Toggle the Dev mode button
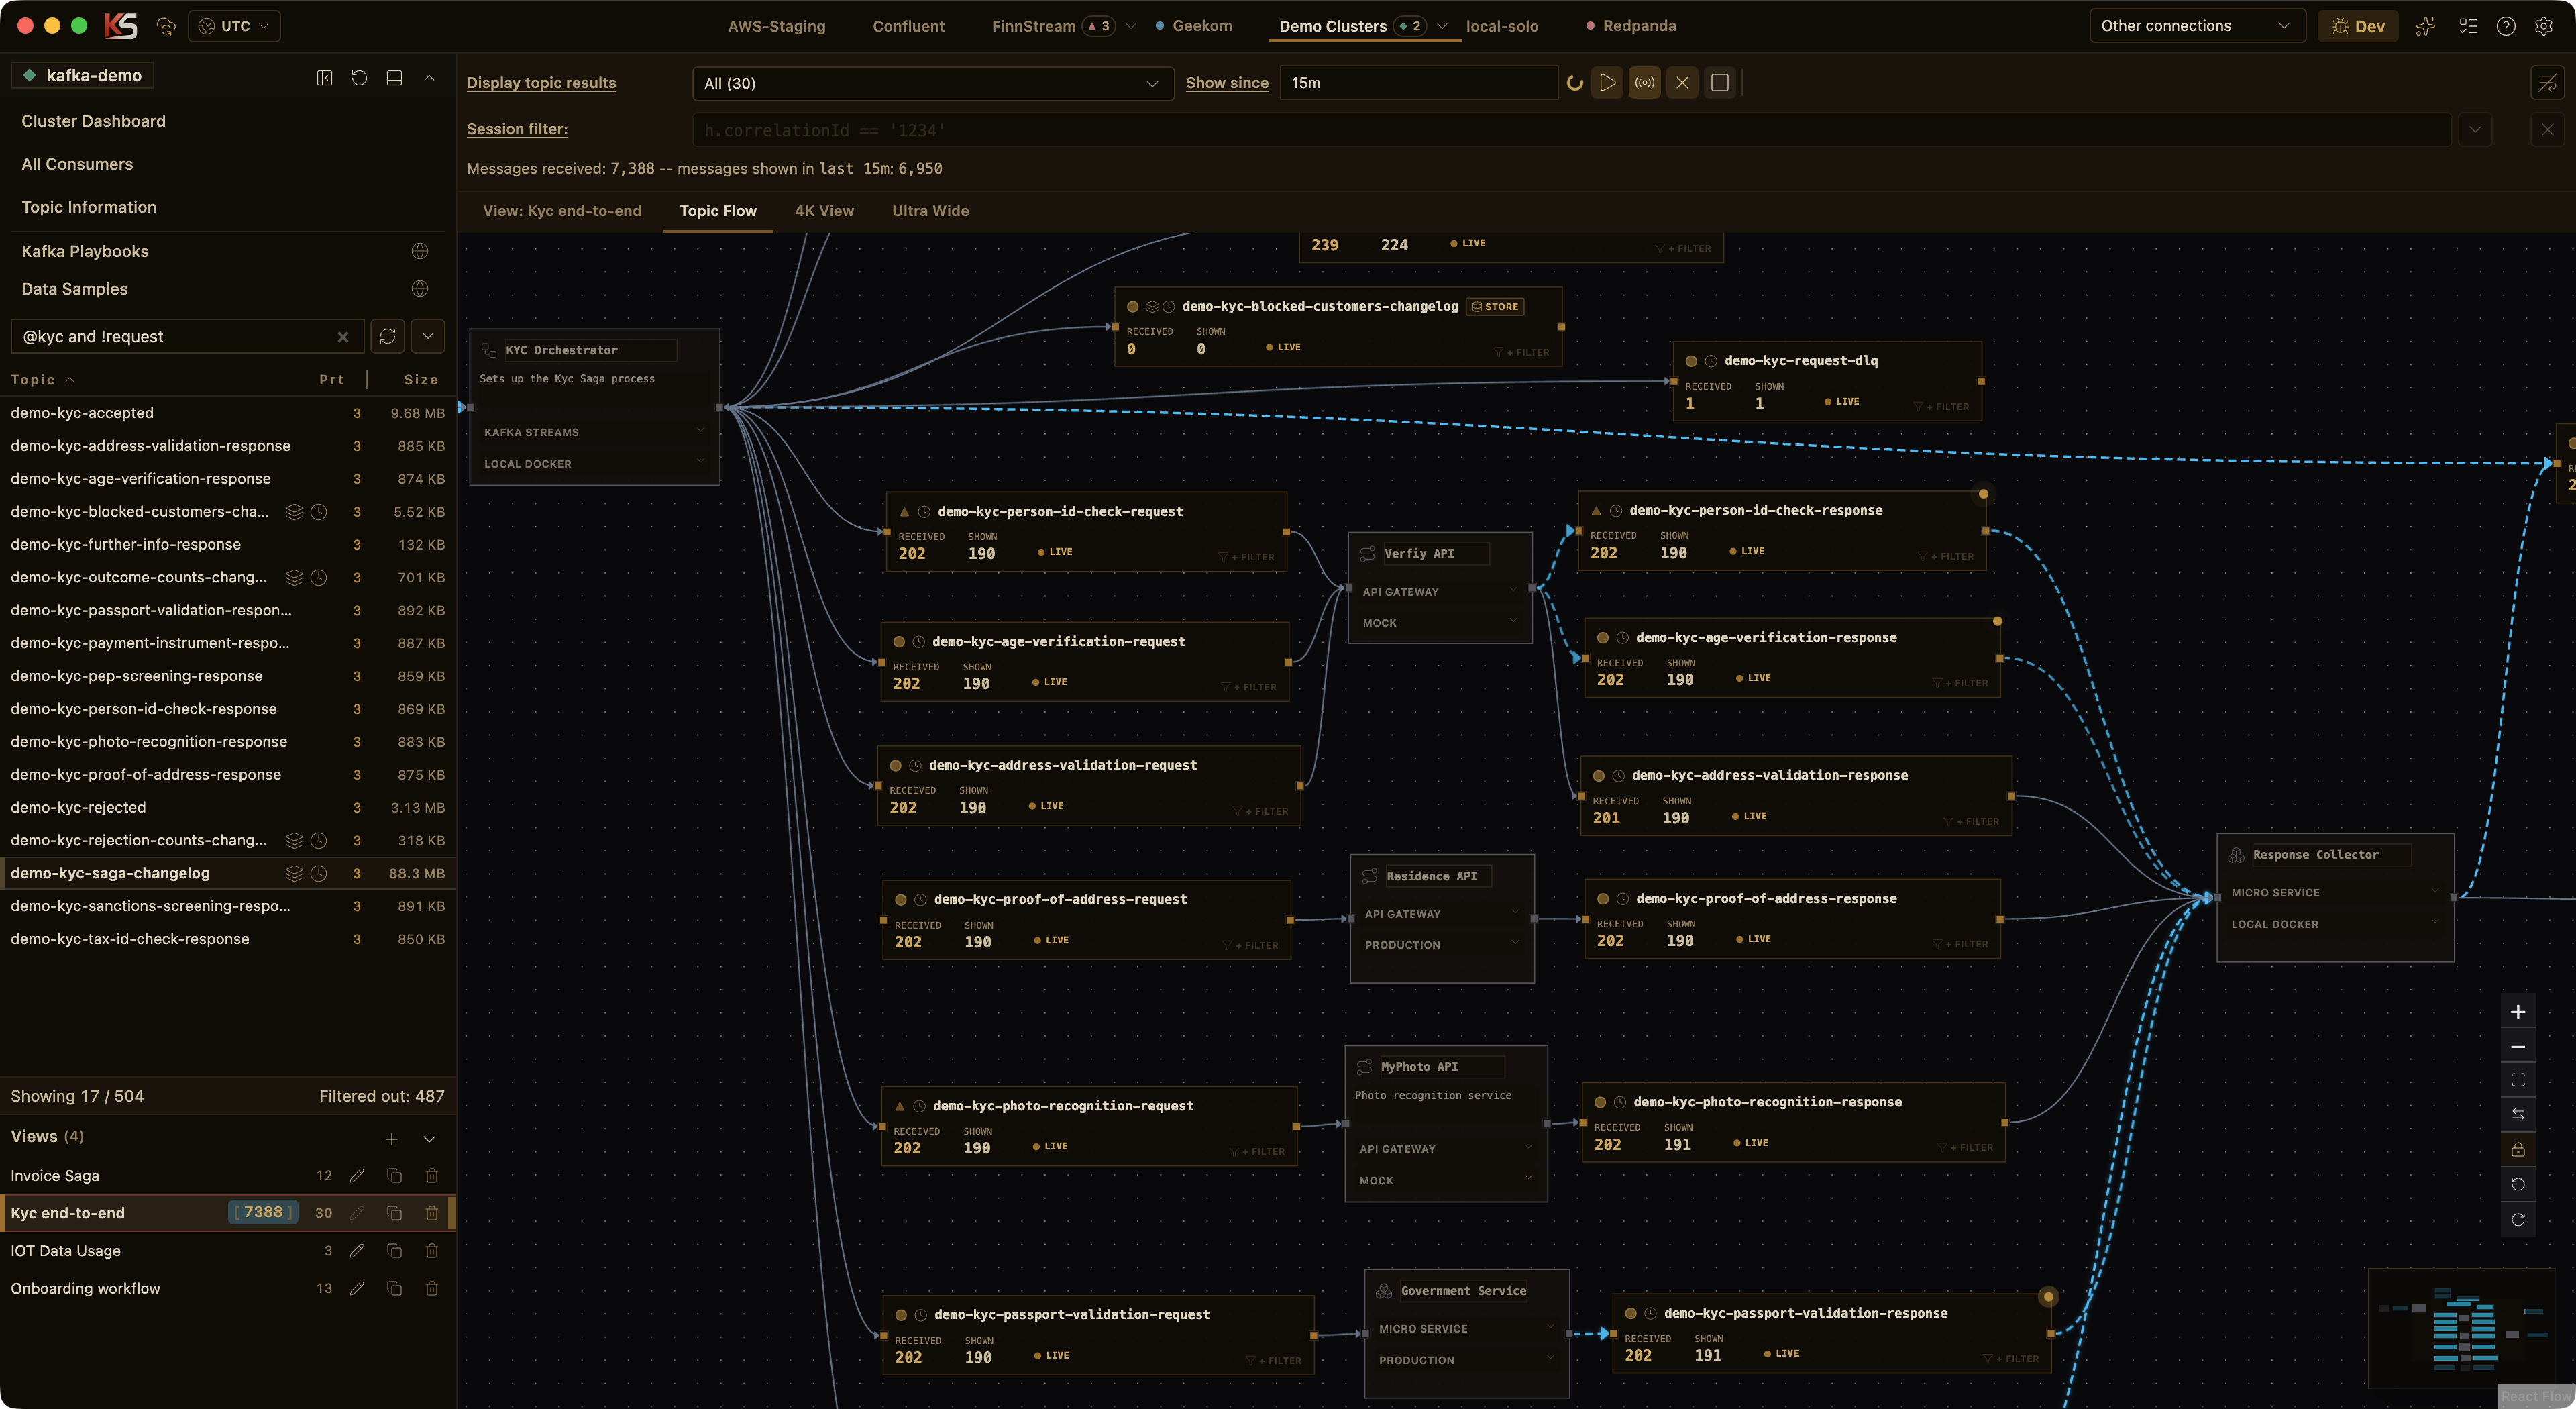Image resolution: width=2576 pixels, height=1409 pixels. 2358,26
